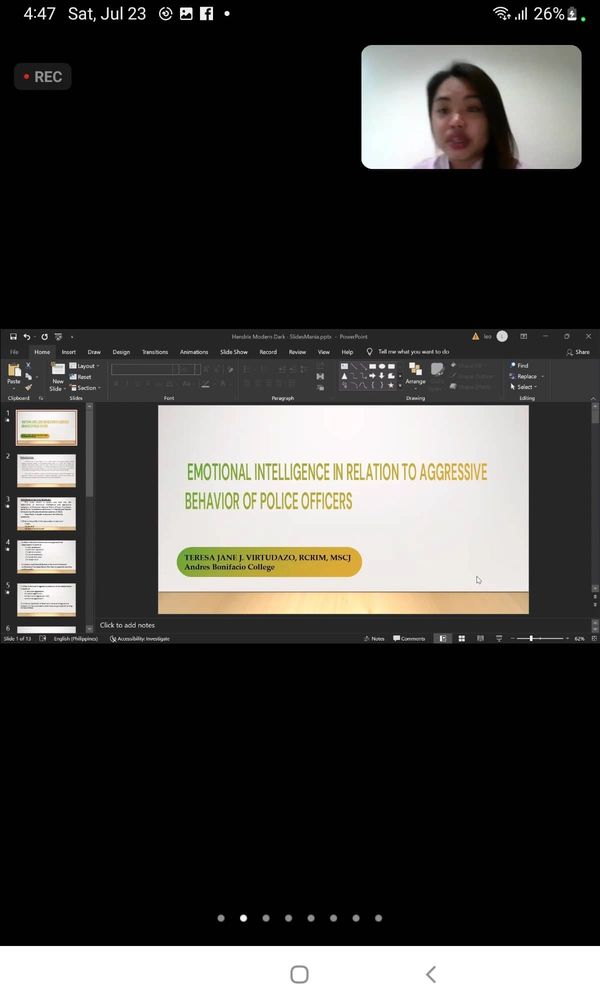Click the Share icon button

(x=578, y=352)
